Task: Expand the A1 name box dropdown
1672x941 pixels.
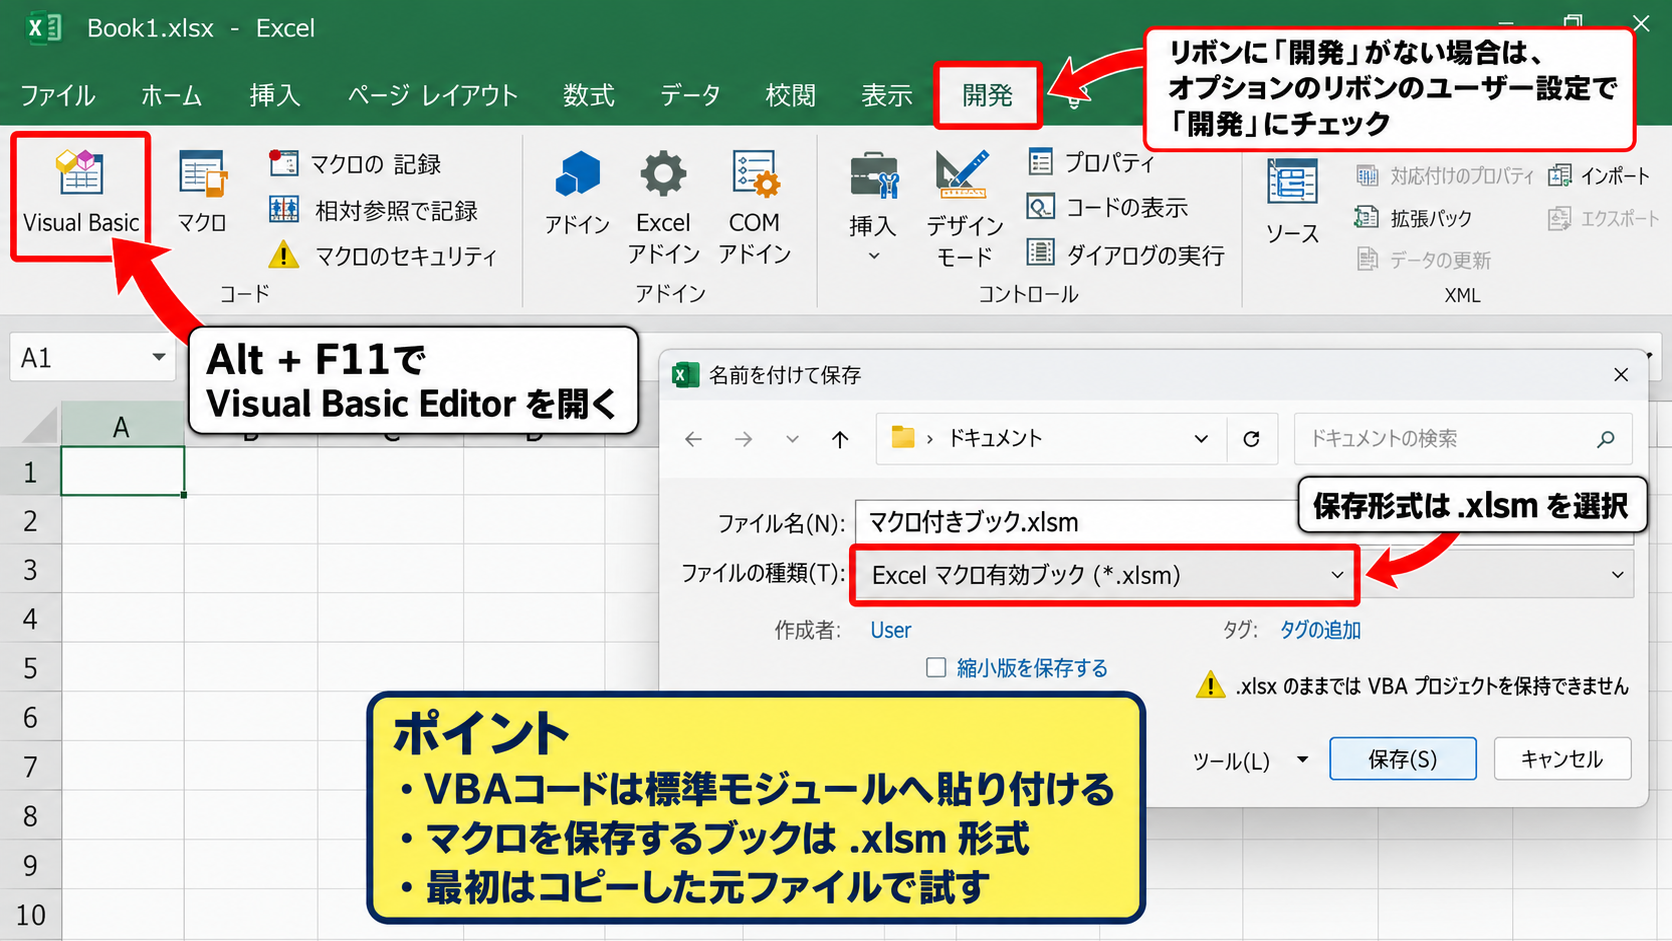Action: tap(158, 357)
